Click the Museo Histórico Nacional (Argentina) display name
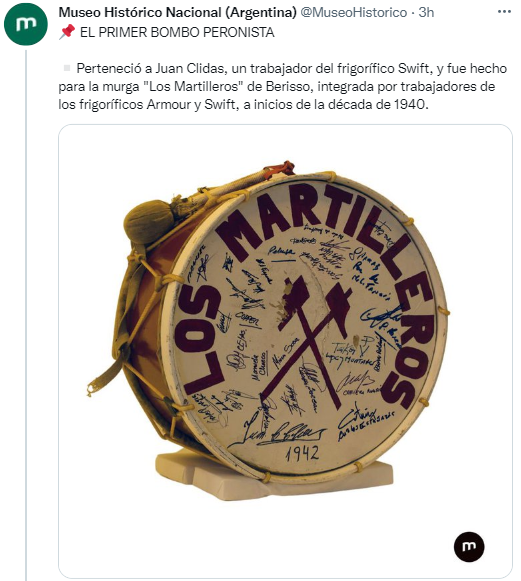 (x=177, y=12)
